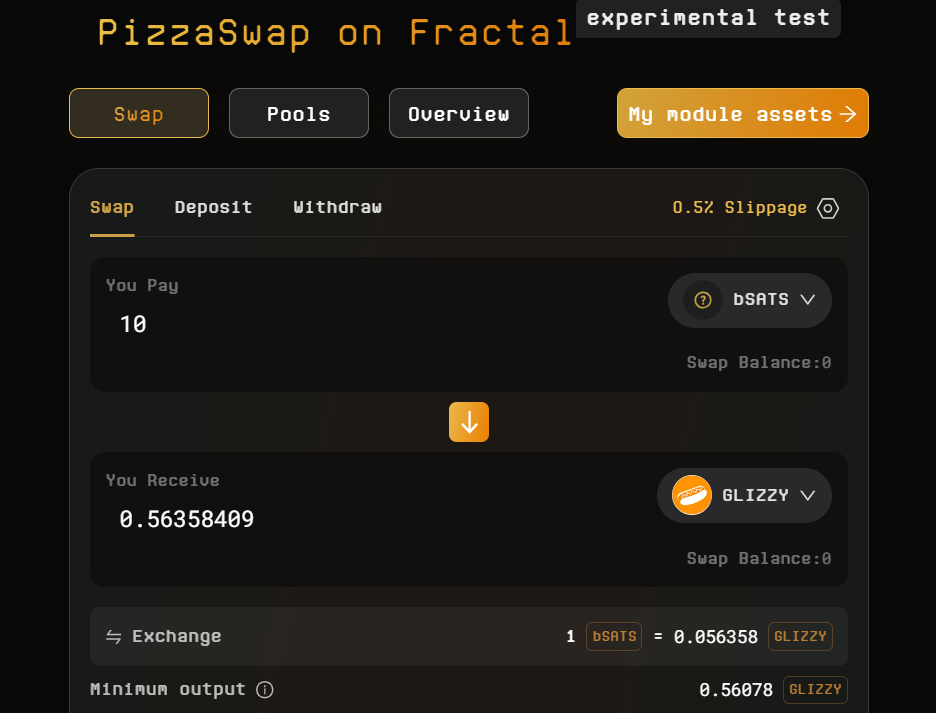Click the Exchange rate swap arrows icon

click(113, 637)
